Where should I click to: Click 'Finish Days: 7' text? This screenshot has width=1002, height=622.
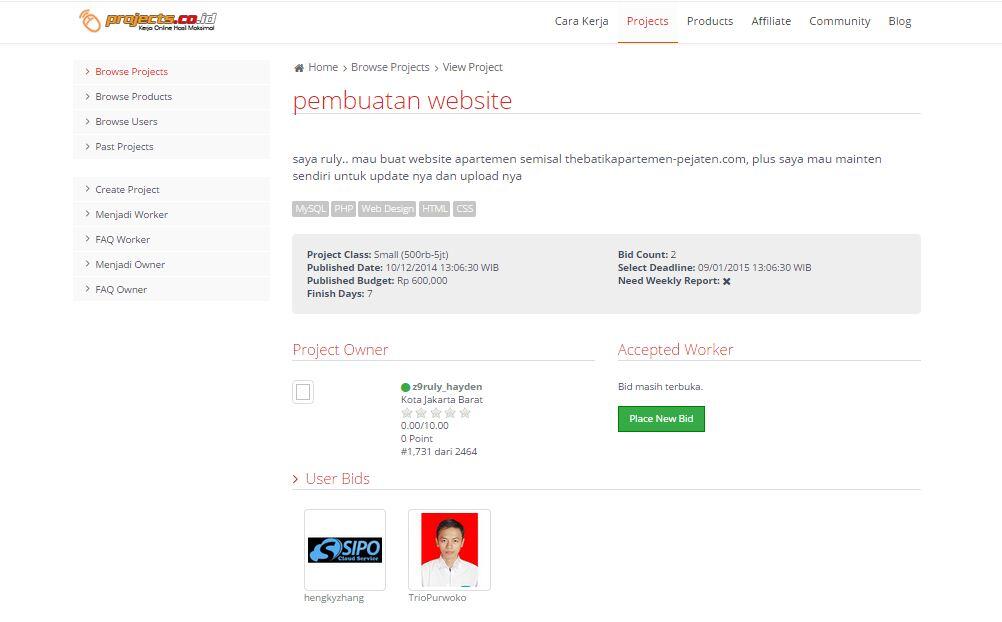click(339, 293)
